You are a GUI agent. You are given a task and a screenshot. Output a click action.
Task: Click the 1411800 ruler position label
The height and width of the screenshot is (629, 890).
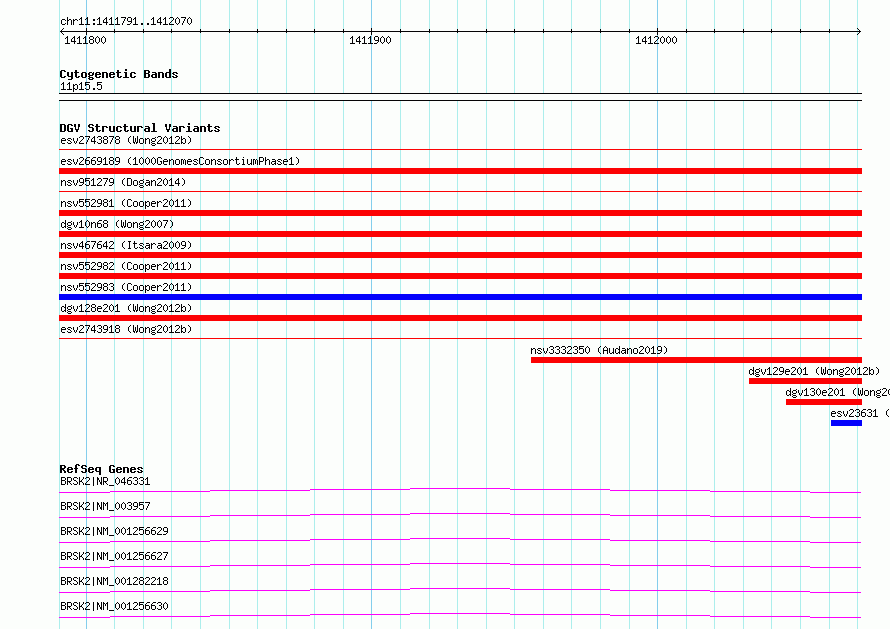[85, 40]
